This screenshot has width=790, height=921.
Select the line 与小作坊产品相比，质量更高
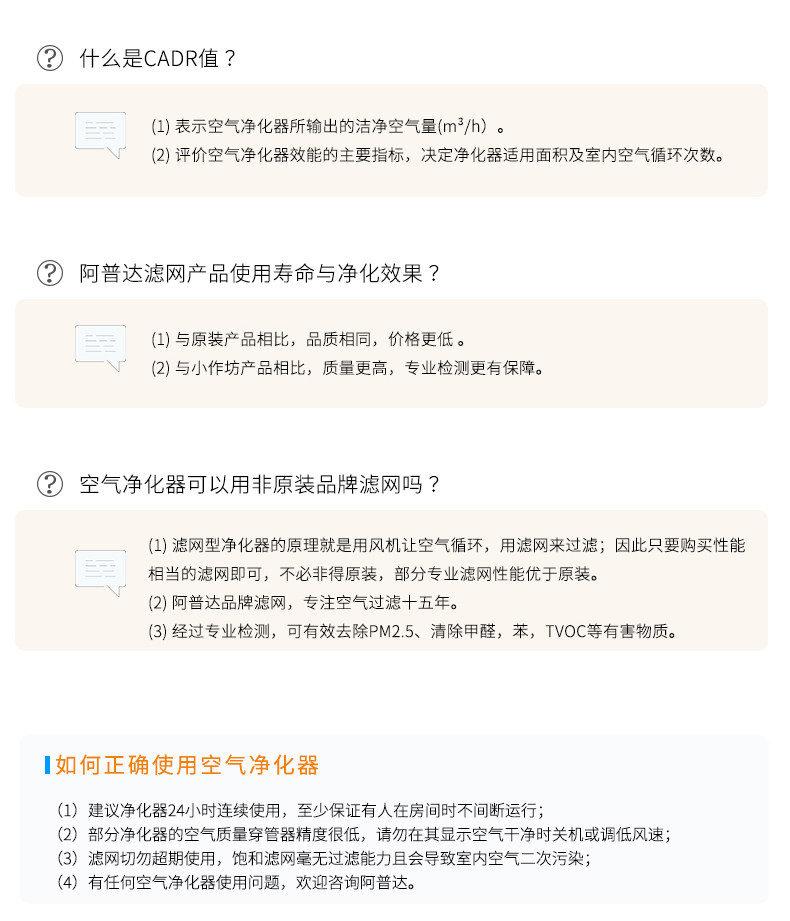point(348,368)
